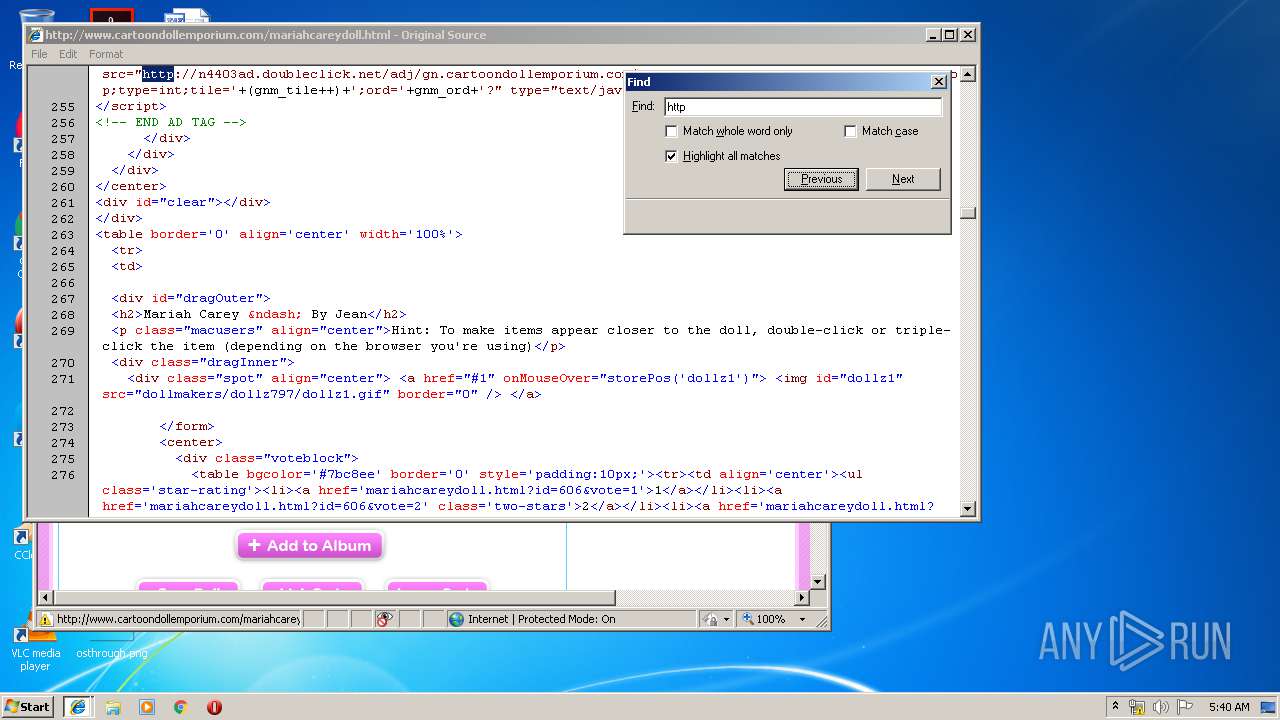Click the div id="clear" source line
Screen dimensions: 1280x720
click(183, 202)
